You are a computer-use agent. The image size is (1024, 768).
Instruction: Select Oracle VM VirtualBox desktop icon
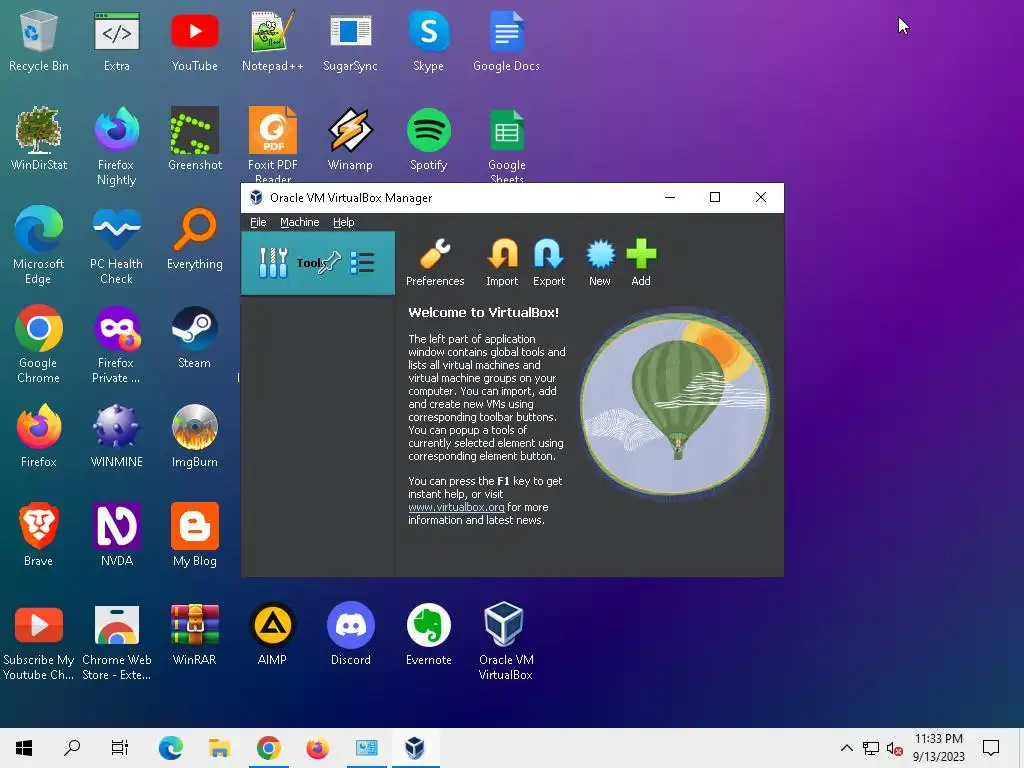(x=505, y=642)
